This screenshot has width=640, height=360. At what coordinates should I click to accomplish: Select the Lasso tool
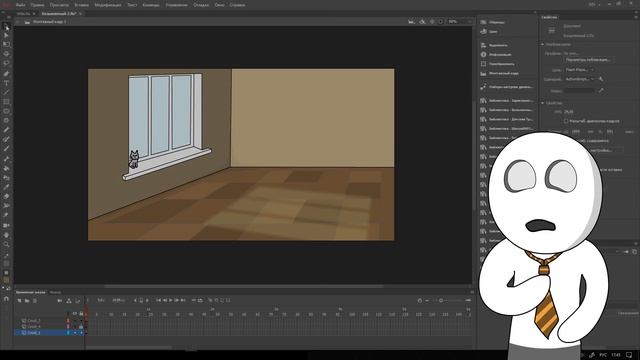coord(6,63)
